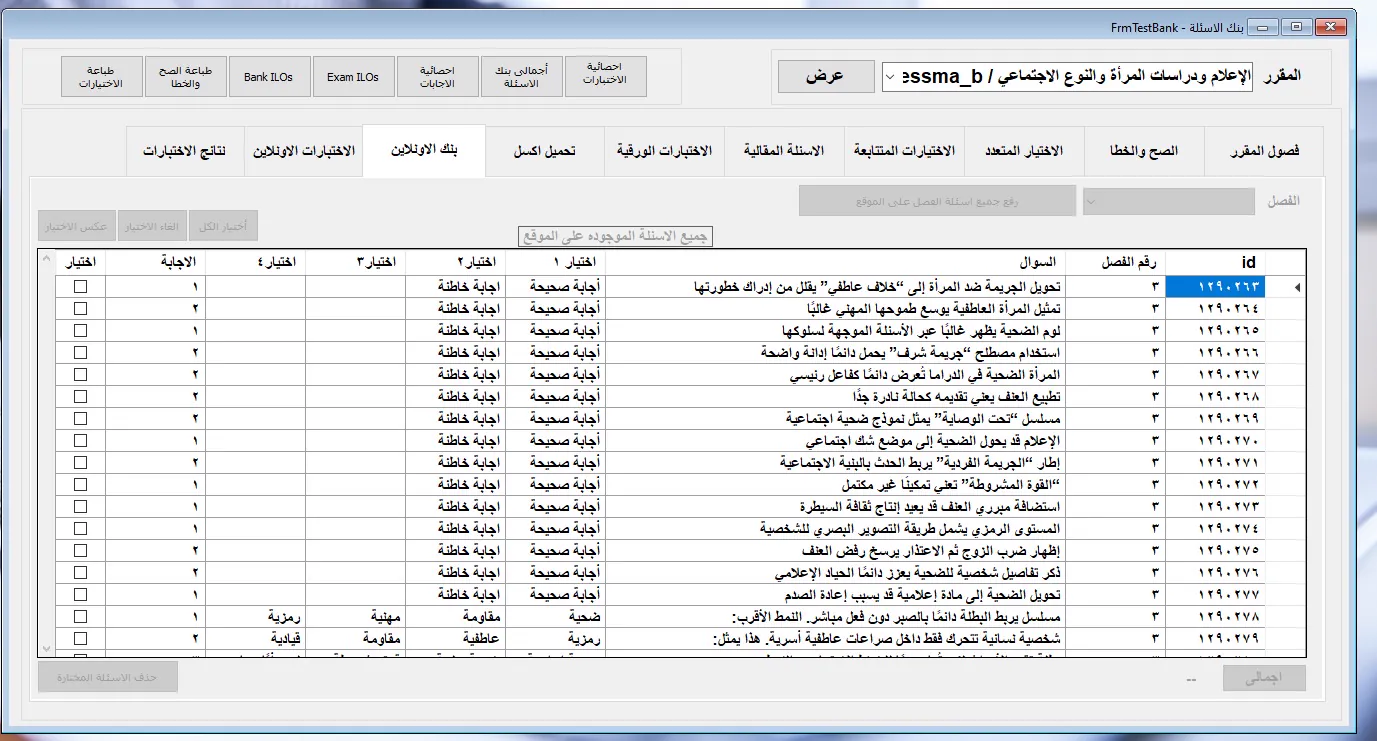The image size is (1377, 741).
Task: Open the Bank ILOs button
Action: 269,76
